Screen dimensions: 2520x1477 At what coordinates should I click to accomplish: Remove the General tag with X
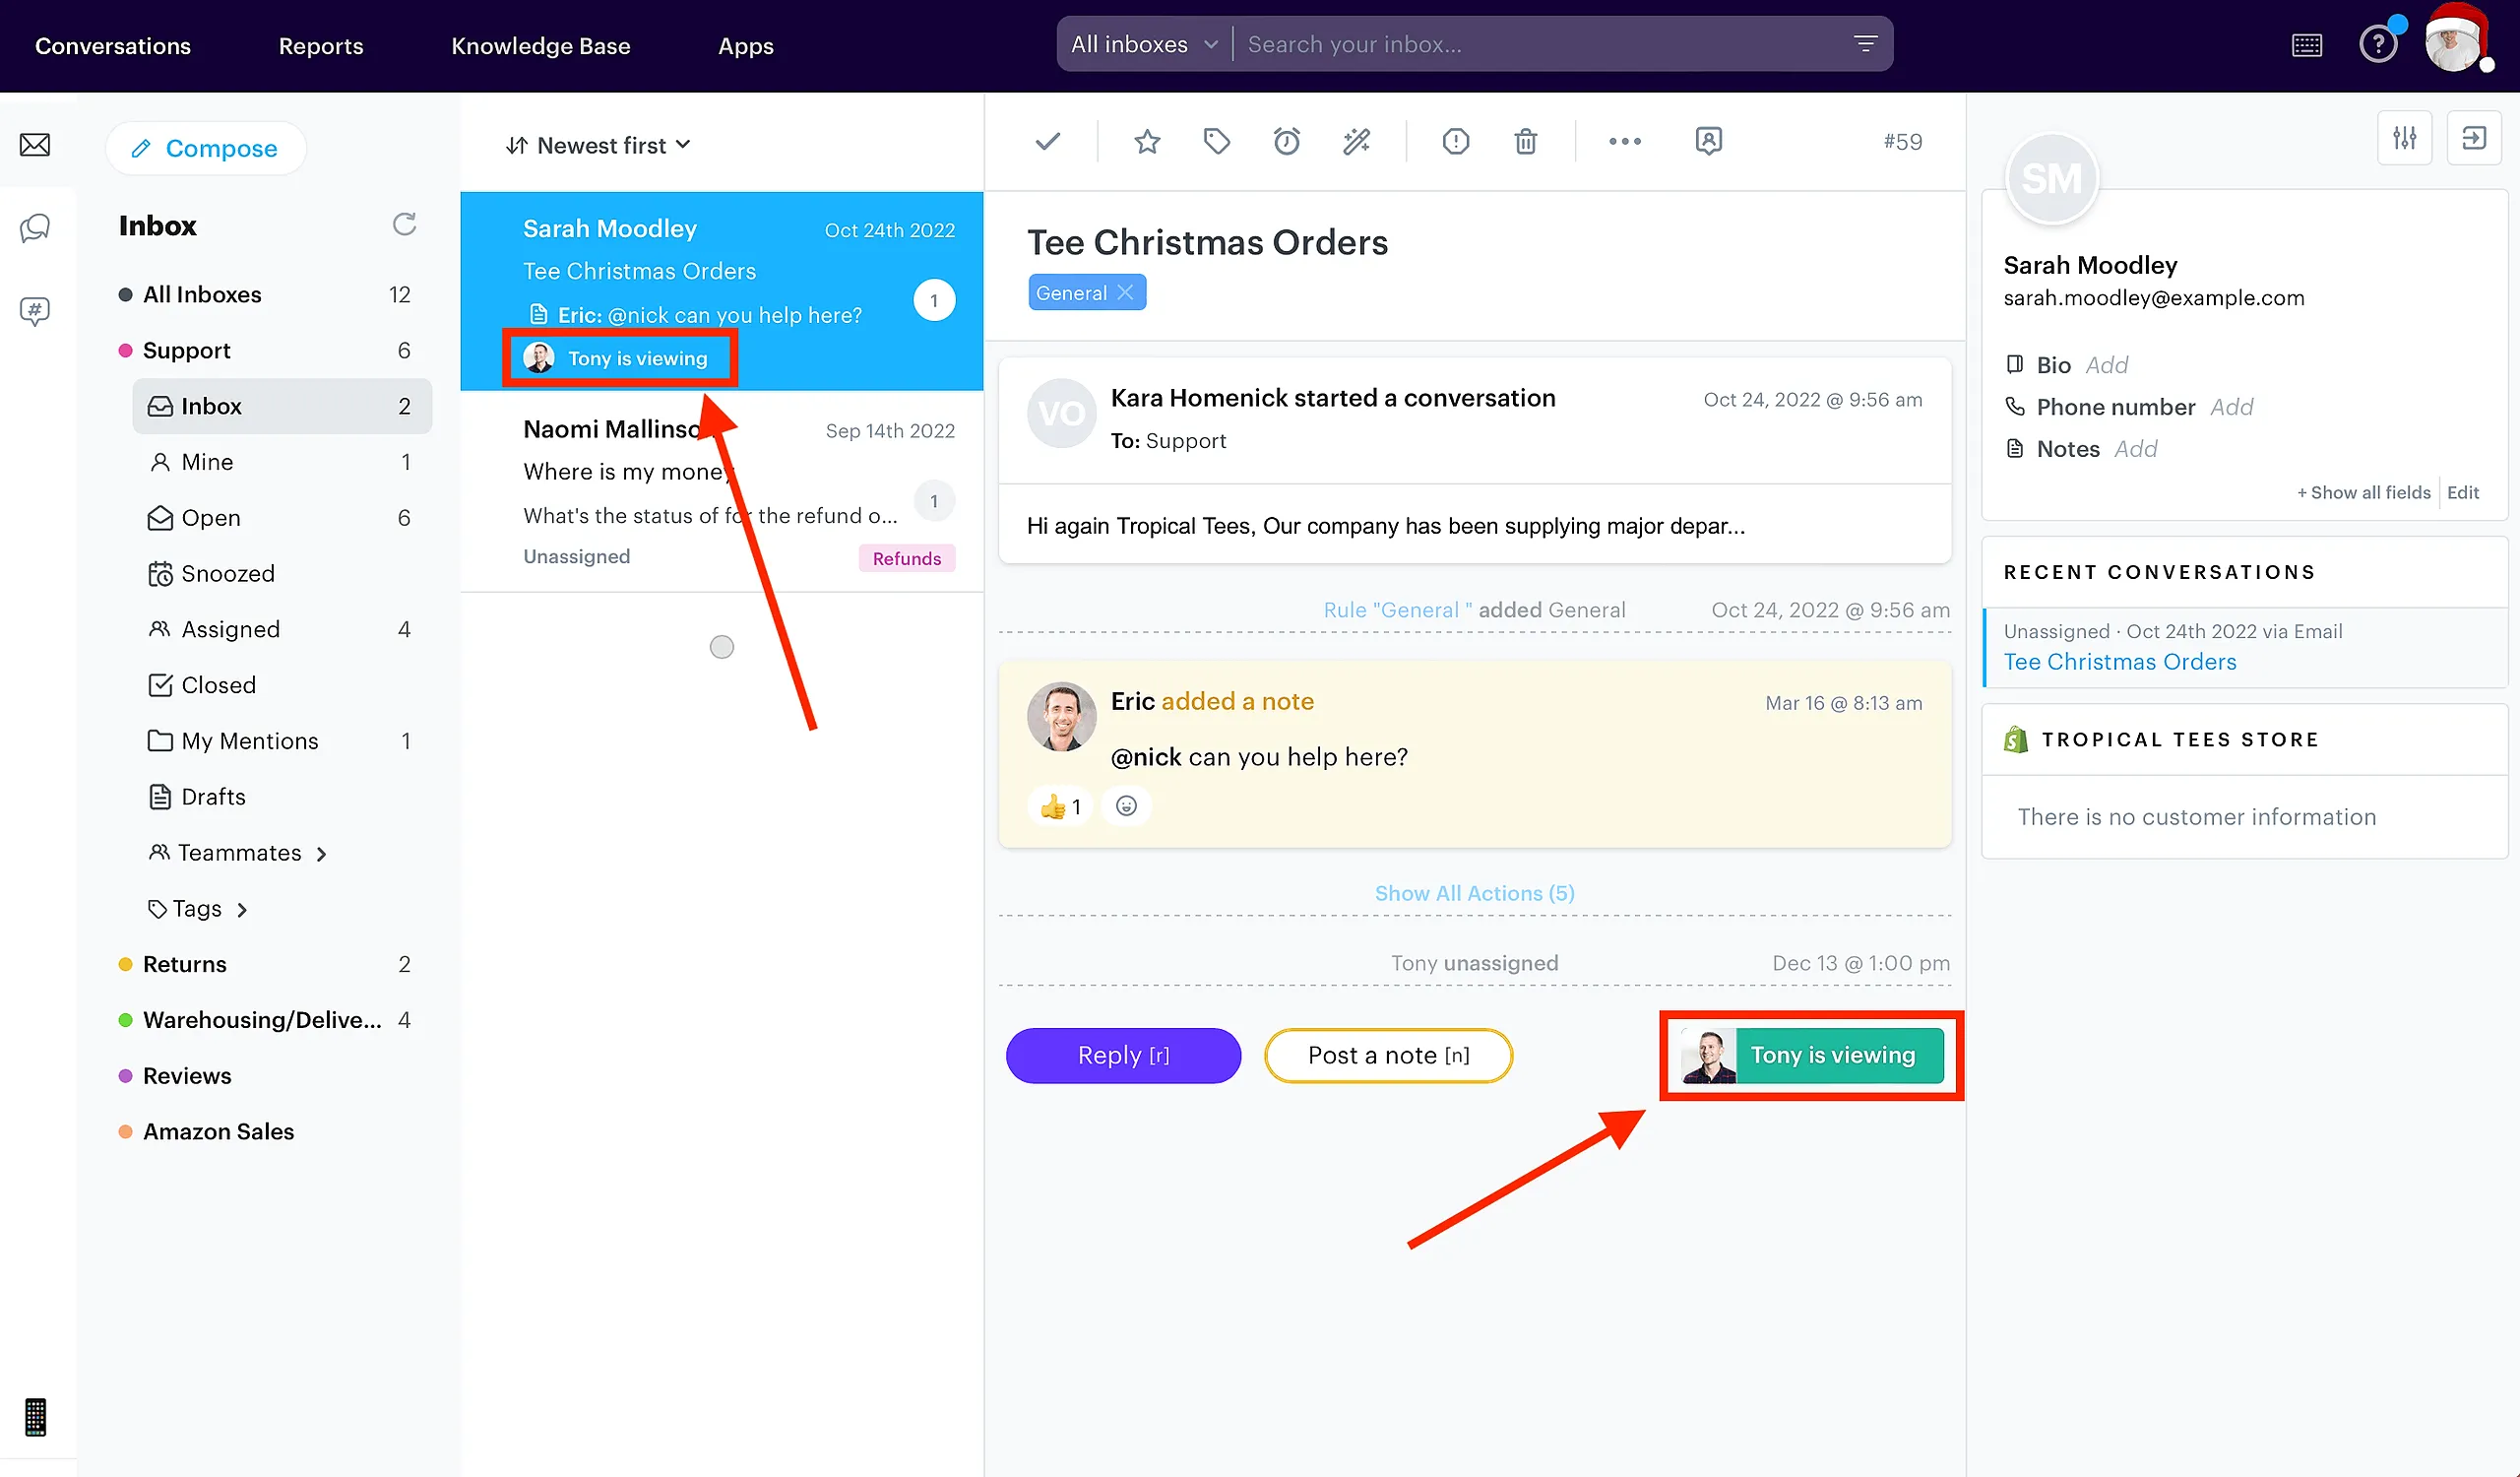coord(1125,292)
